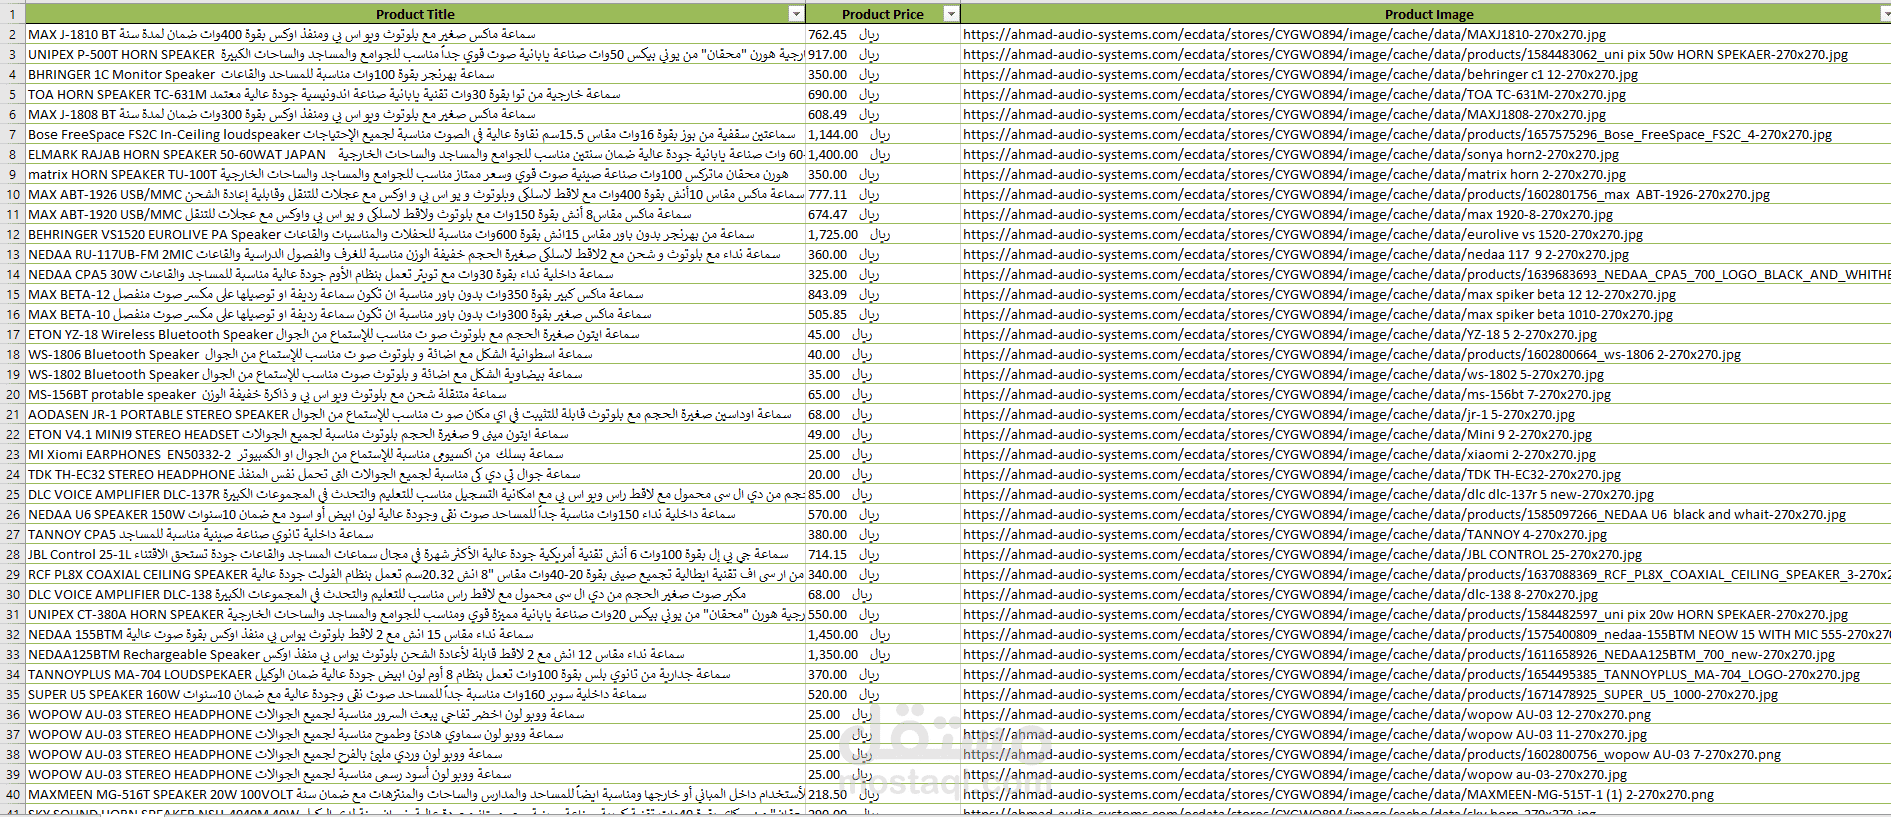Click the JBL CONTROL 25-270x270.jpg URL
The width and height of the screenshot is (1891, 817).
tap(1302, 554)
